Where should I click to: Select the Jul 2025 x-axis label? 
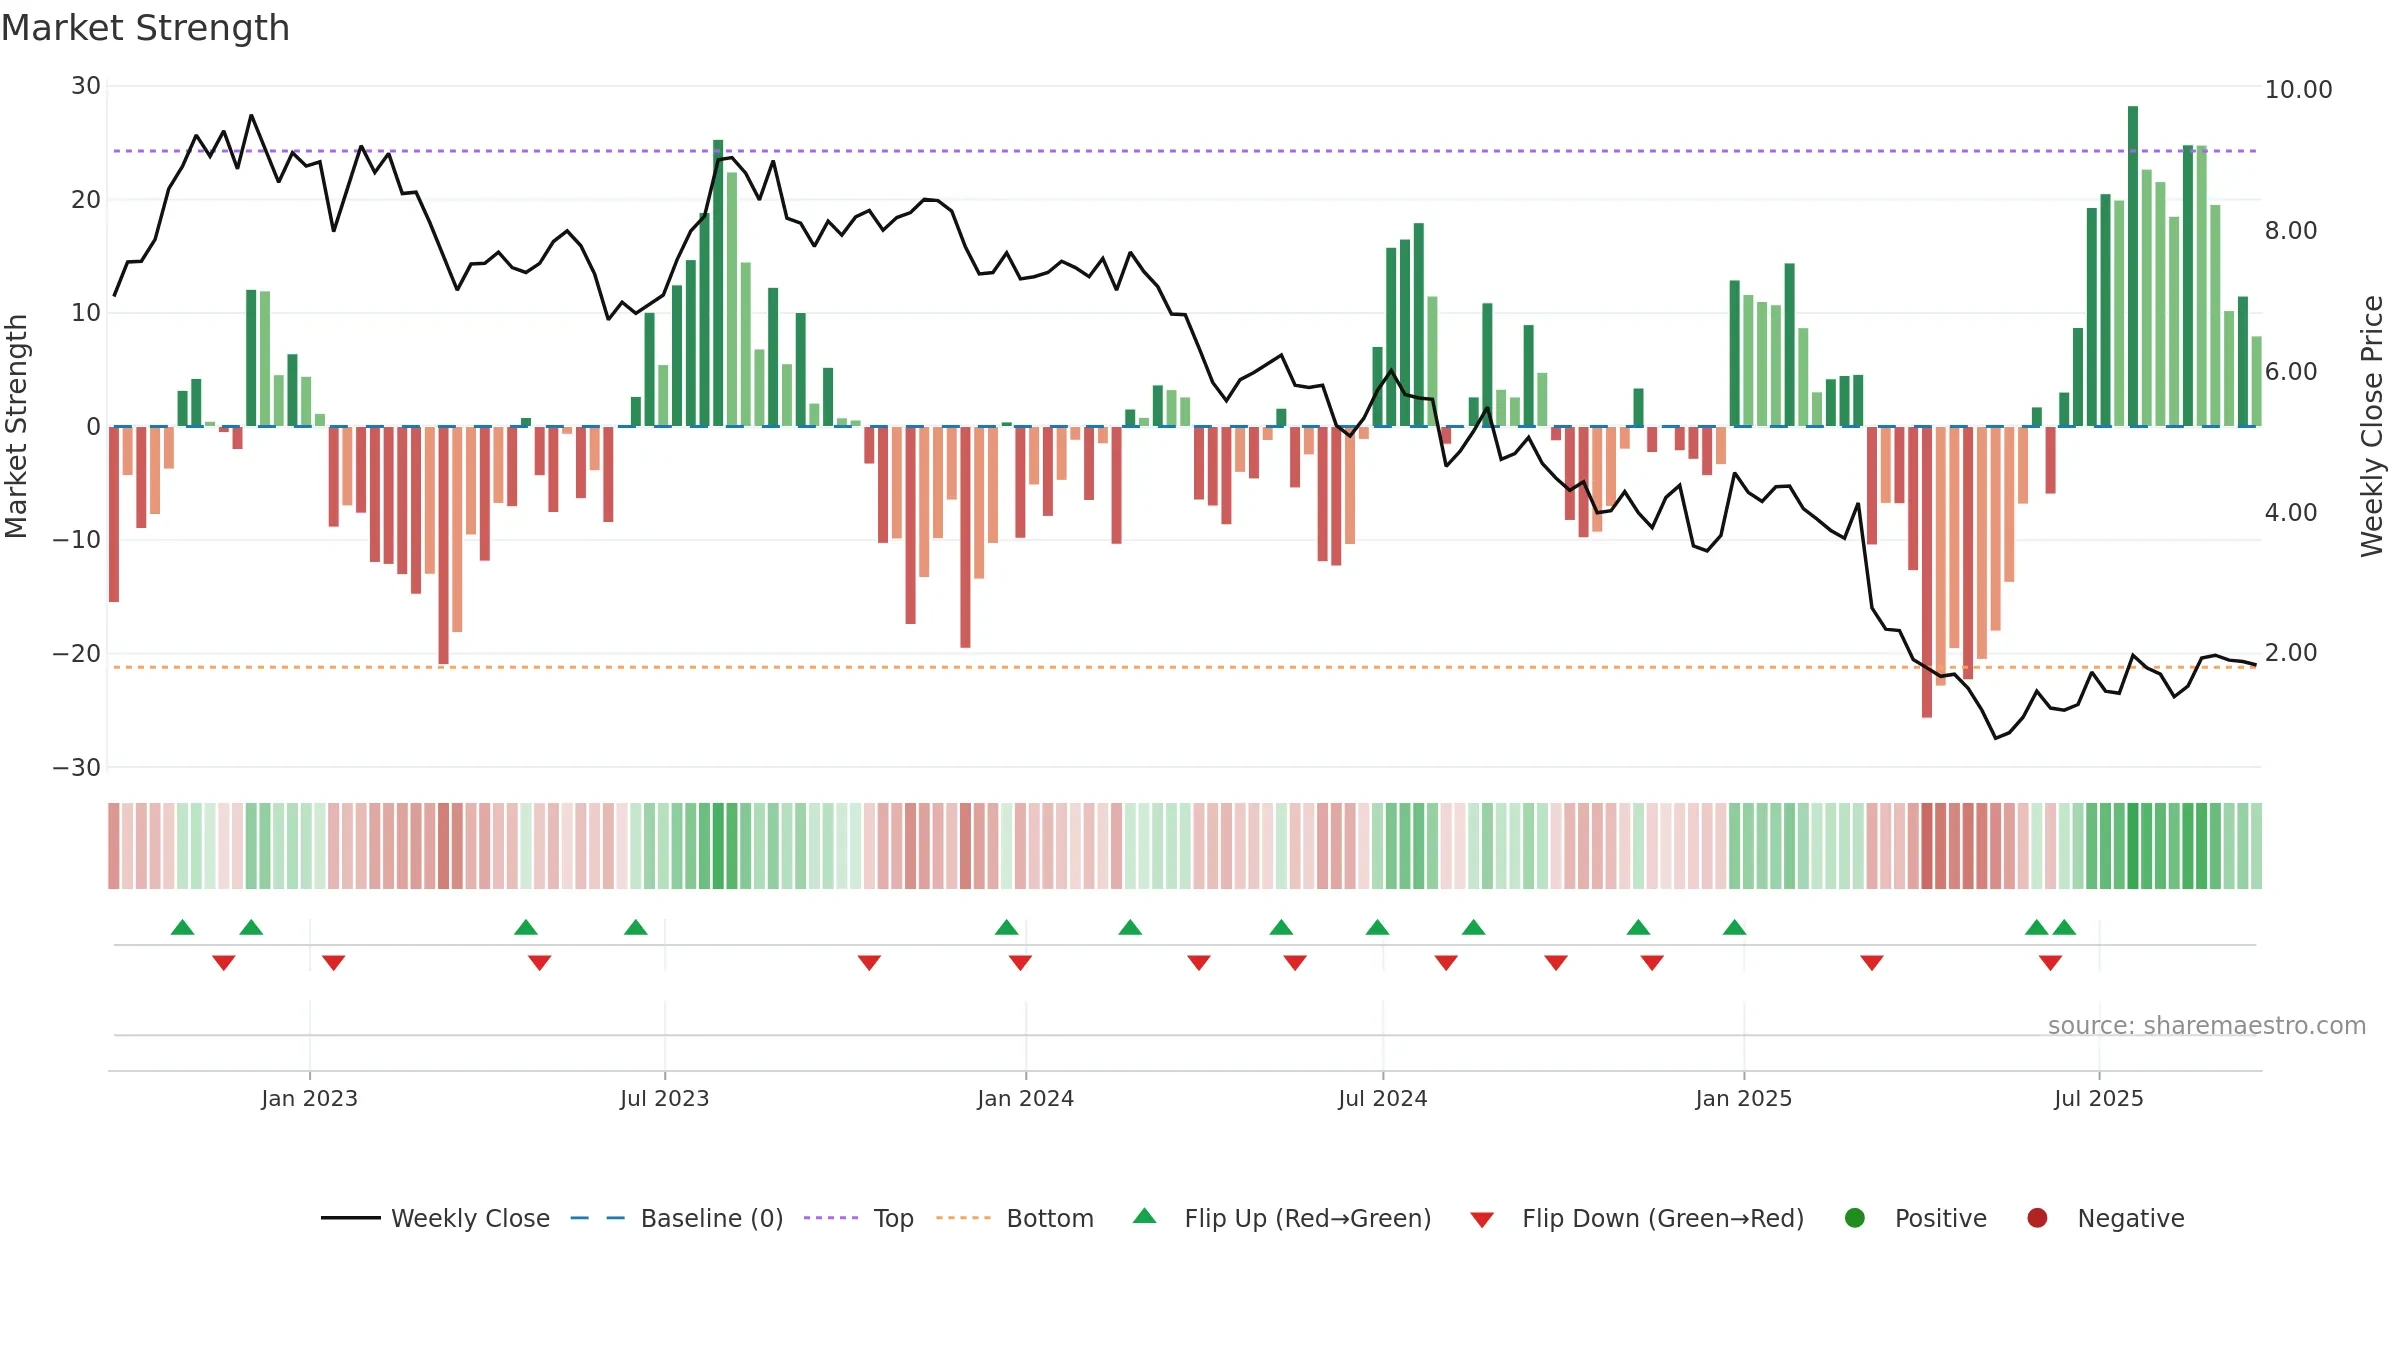(x=2099, y=1098)
